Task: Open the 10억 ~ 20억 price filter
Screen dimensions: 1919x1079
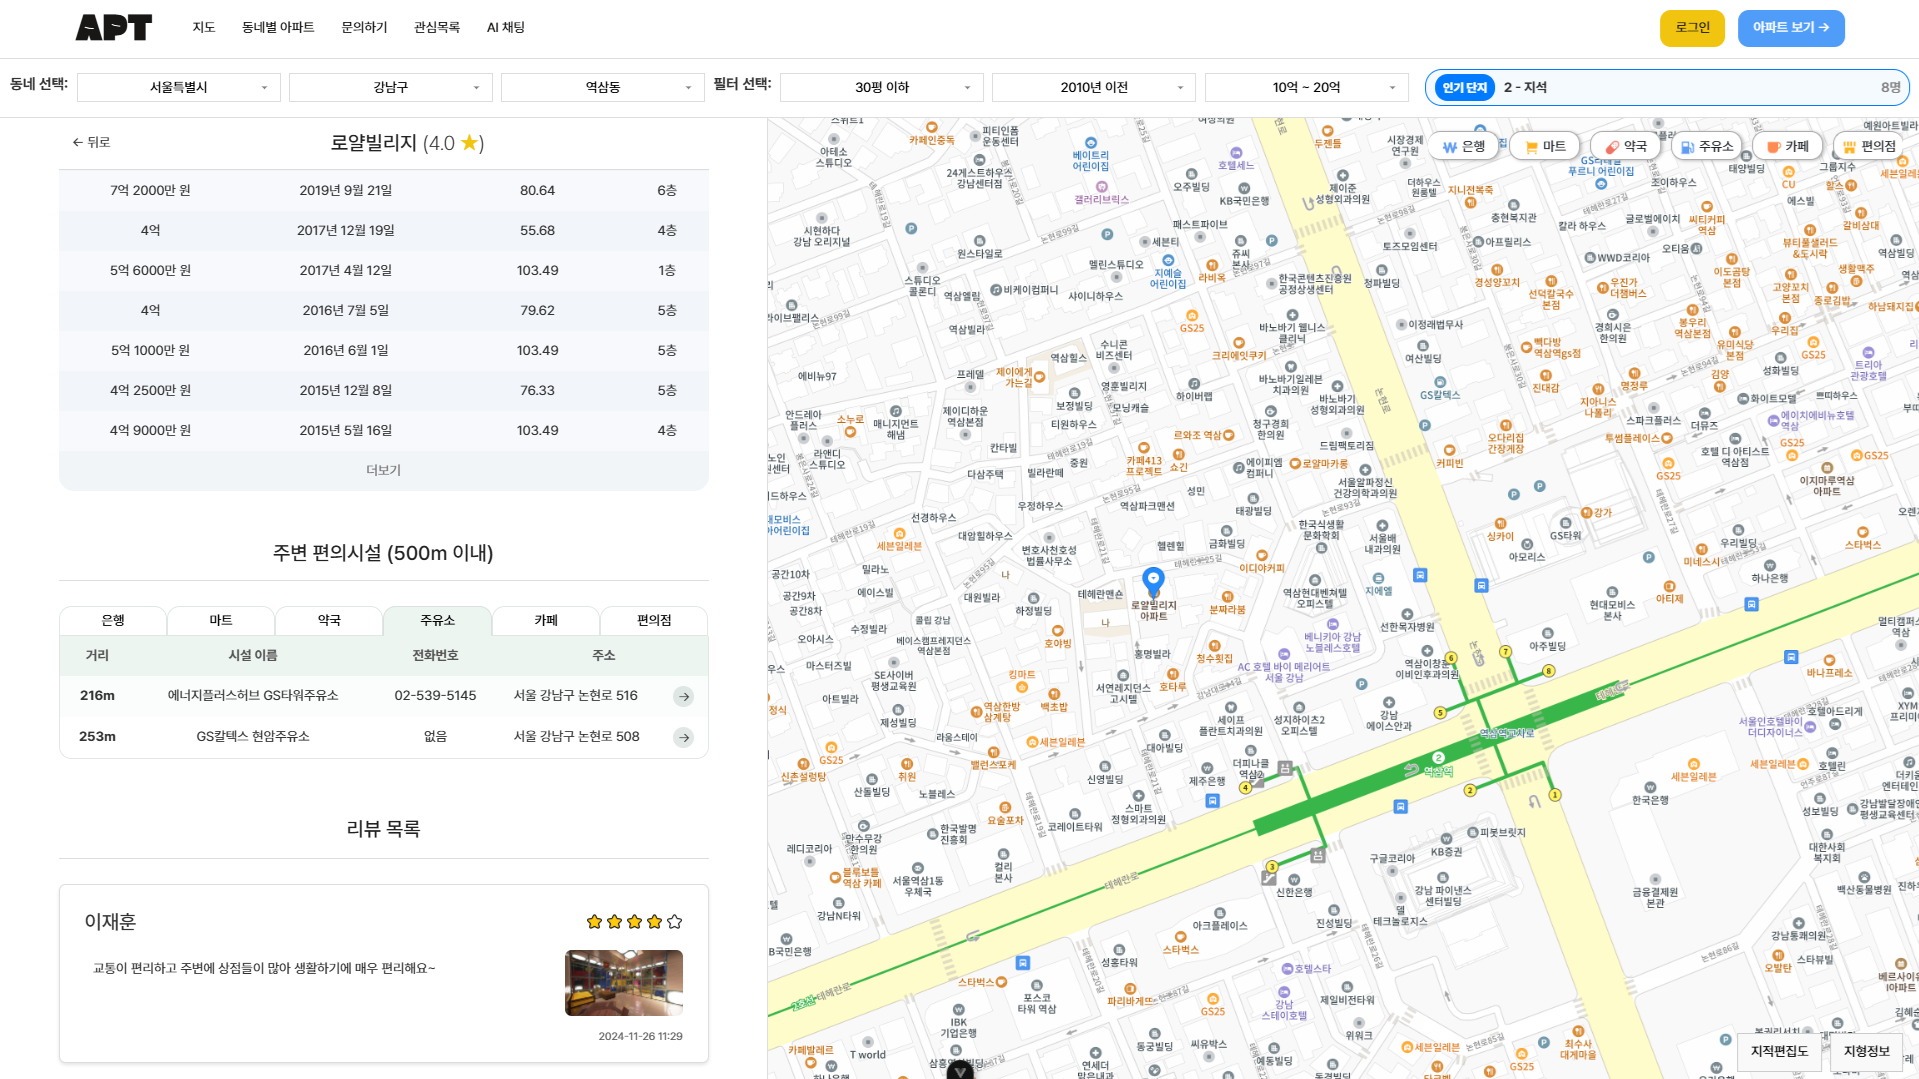Action: [x=1306, y=88]
